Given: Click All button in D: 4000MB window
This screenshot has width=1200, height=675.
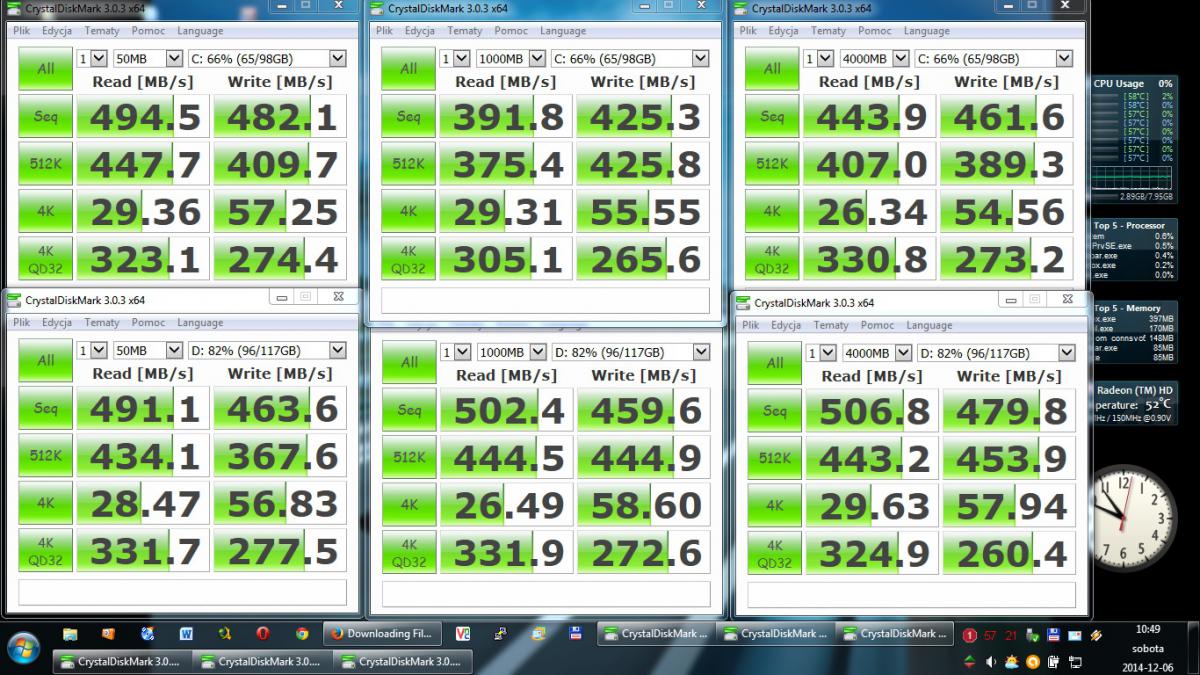Looking at the screenshot, I should pyautogui.click(x=774, y=363).
